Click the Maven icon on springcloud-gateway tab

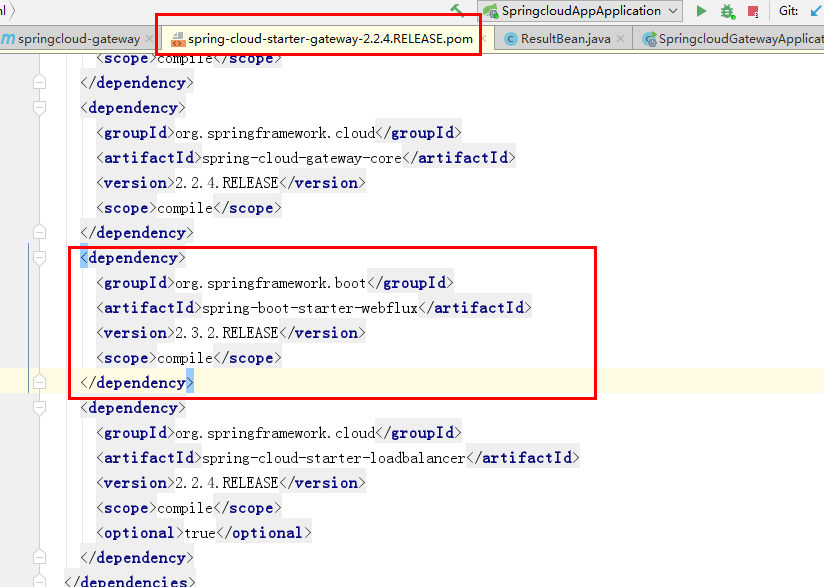point(8,39)
